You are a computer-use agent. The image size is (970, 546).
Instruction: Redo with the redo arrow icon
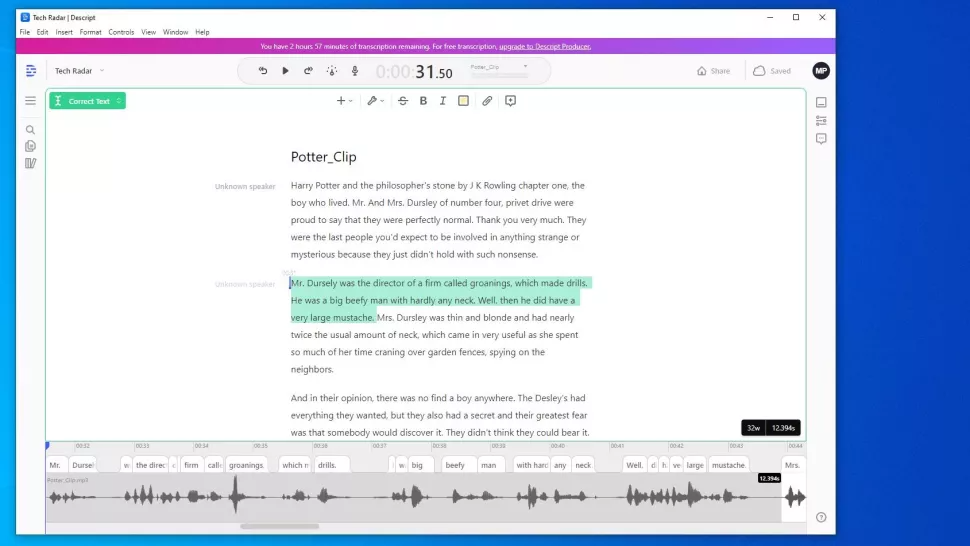(308, 70)
